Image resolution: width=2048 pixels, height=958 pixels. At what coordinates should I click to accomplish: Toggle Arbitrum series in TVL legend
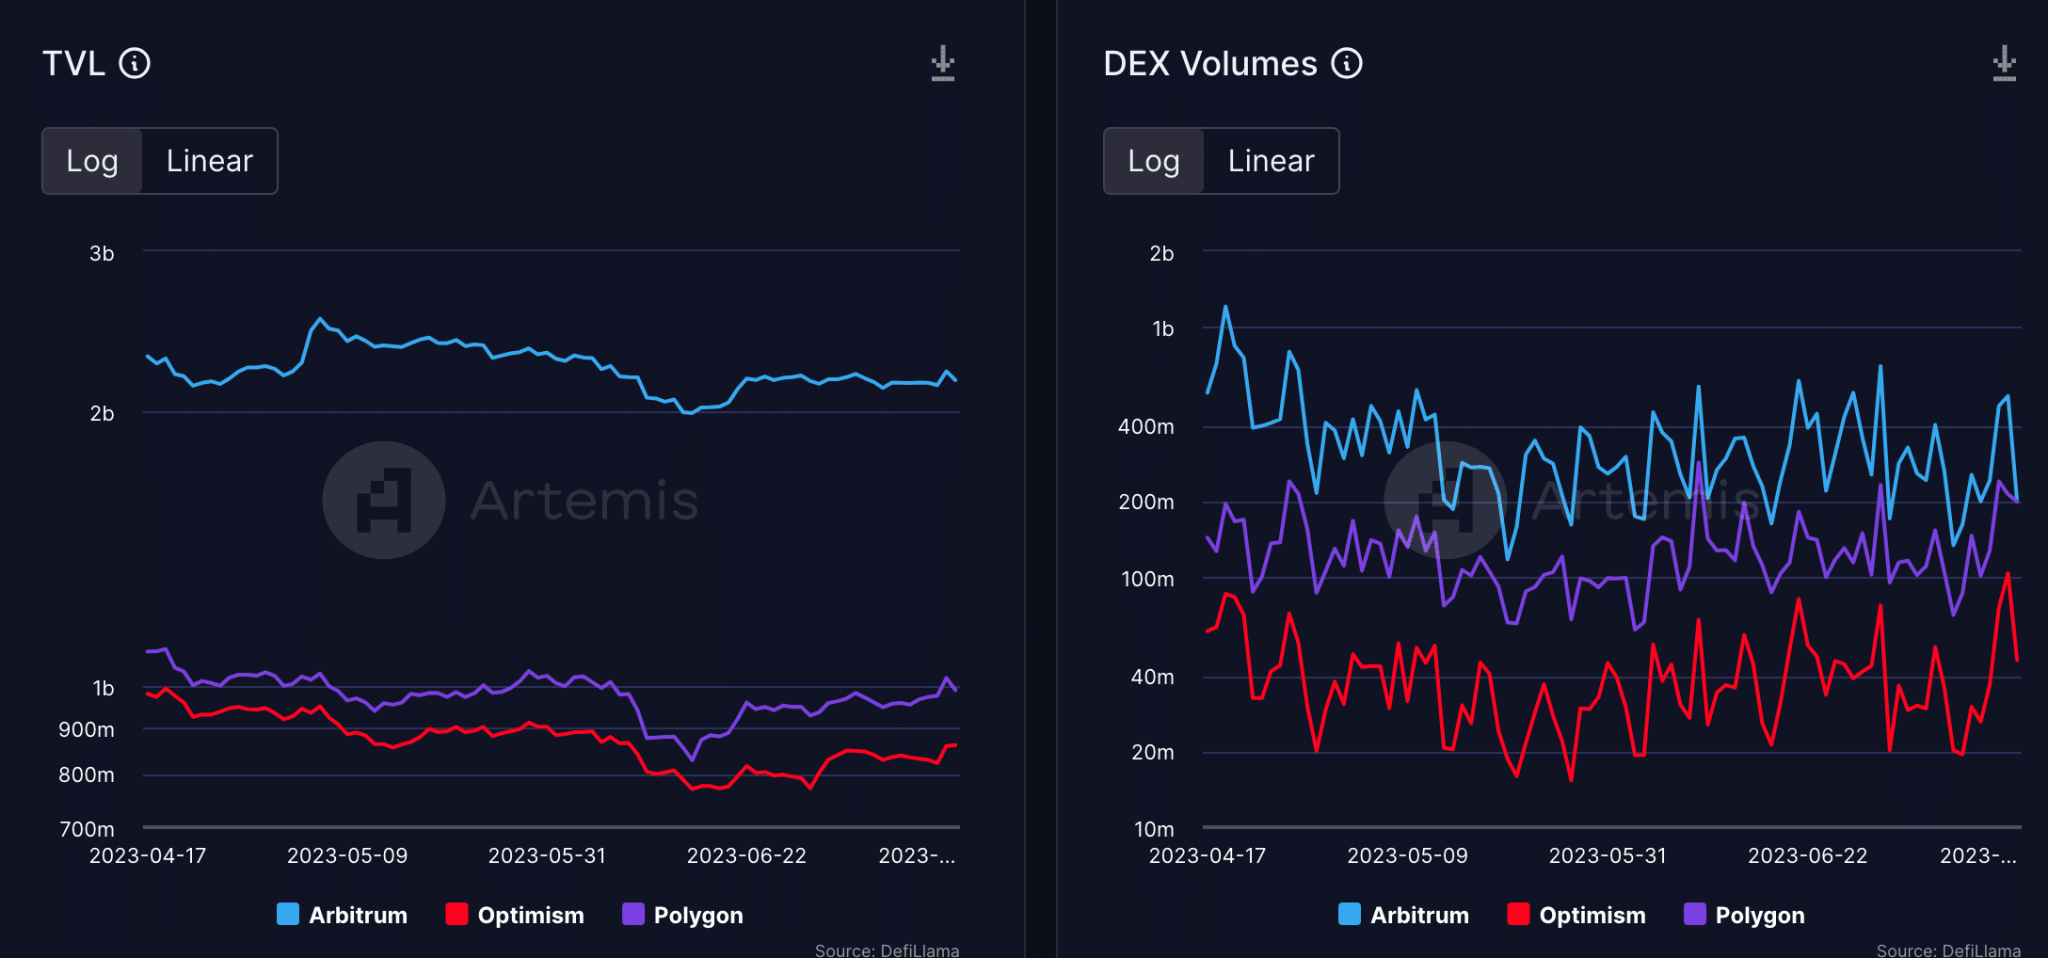(x=342, y=915)
